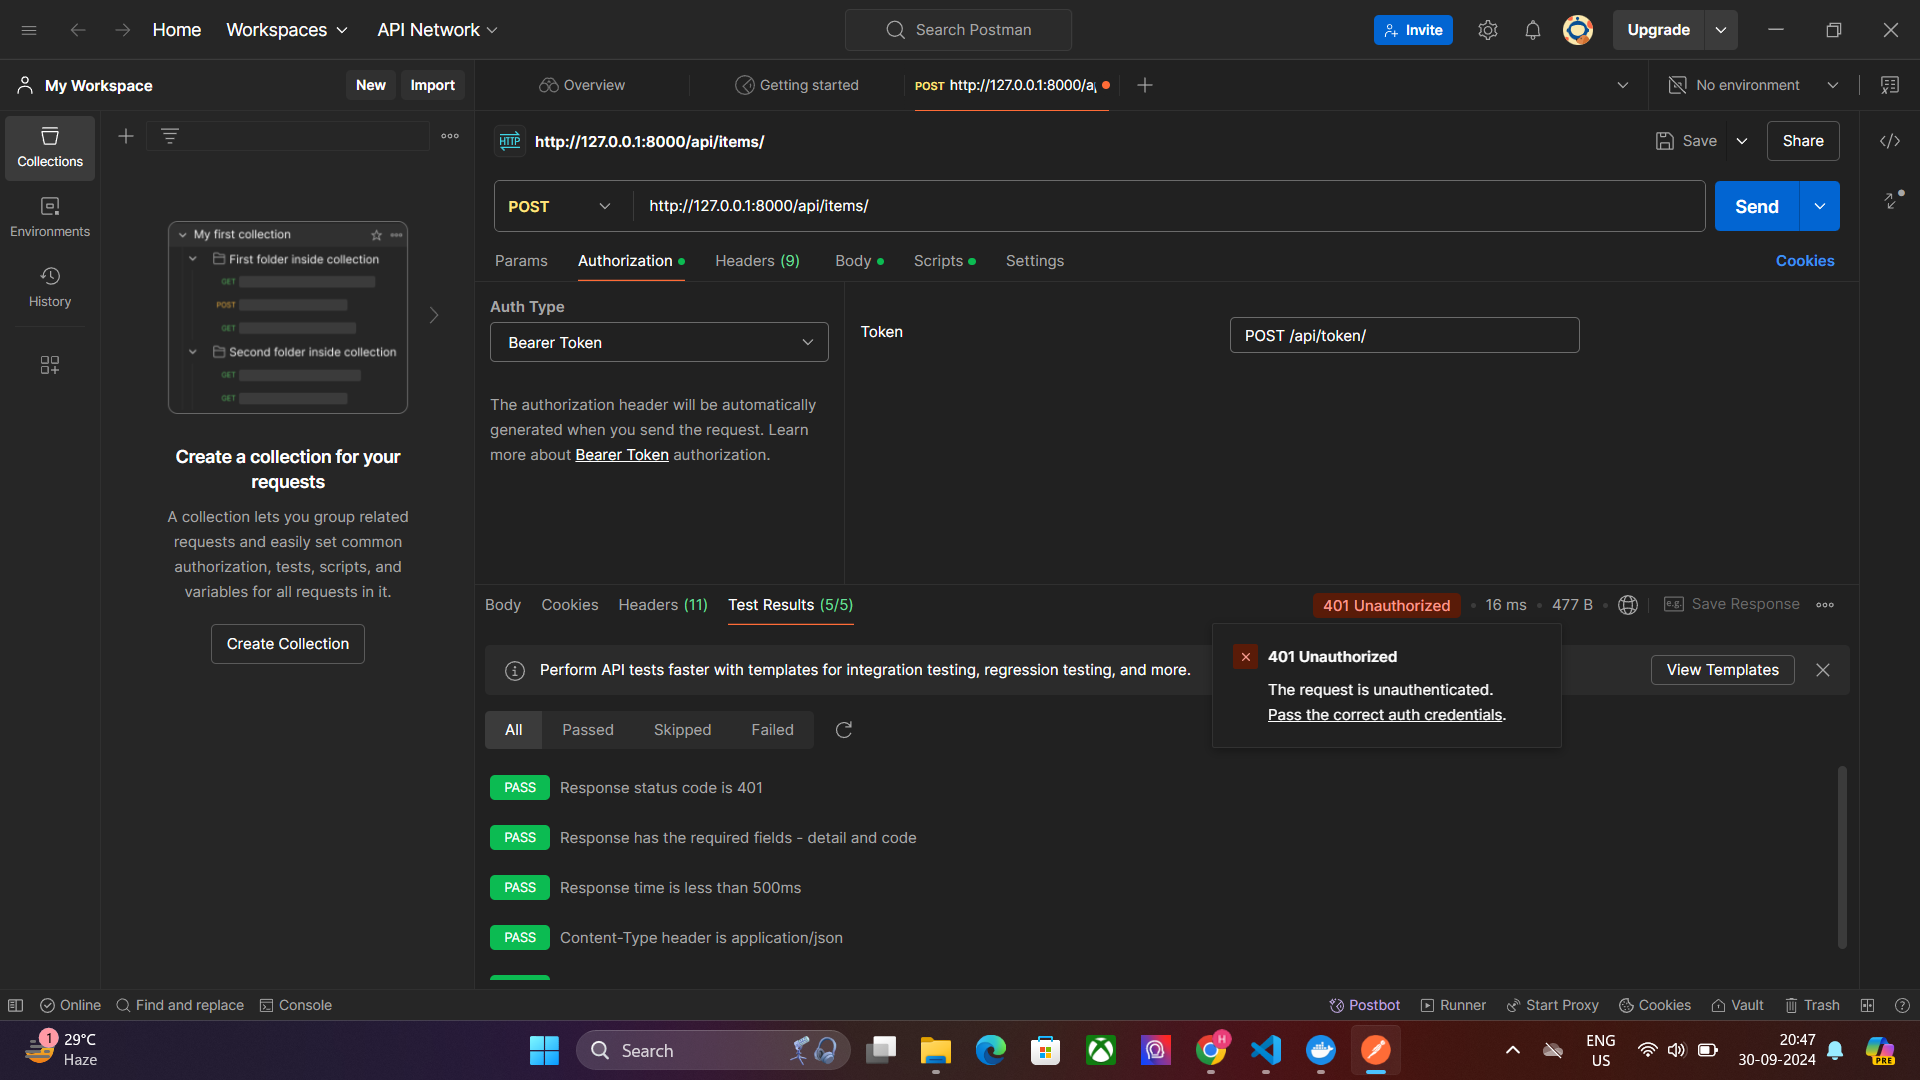Click the Create Collection button

tap(287, 644)
